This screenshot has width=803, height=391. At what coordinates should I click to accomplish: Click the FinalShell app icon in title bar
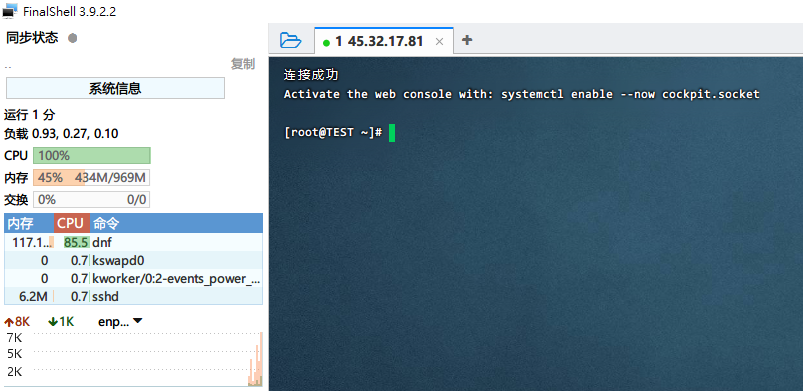(10, 10)
